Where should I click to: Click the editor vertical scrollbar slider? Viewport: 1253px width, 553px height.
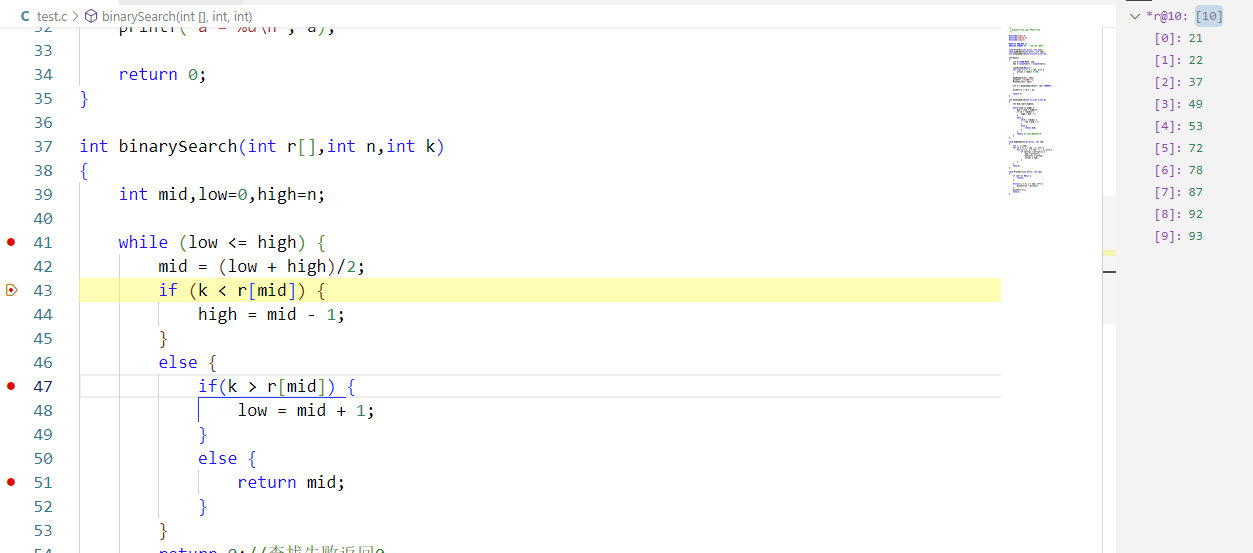(1108, 258)
